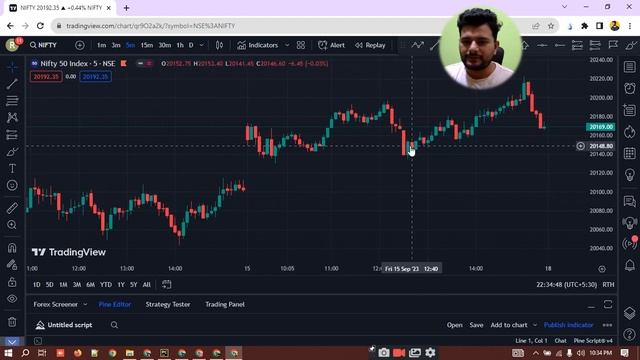Maximize the bottom panel
Screen dimensions: 640x360
coord(608,304)
